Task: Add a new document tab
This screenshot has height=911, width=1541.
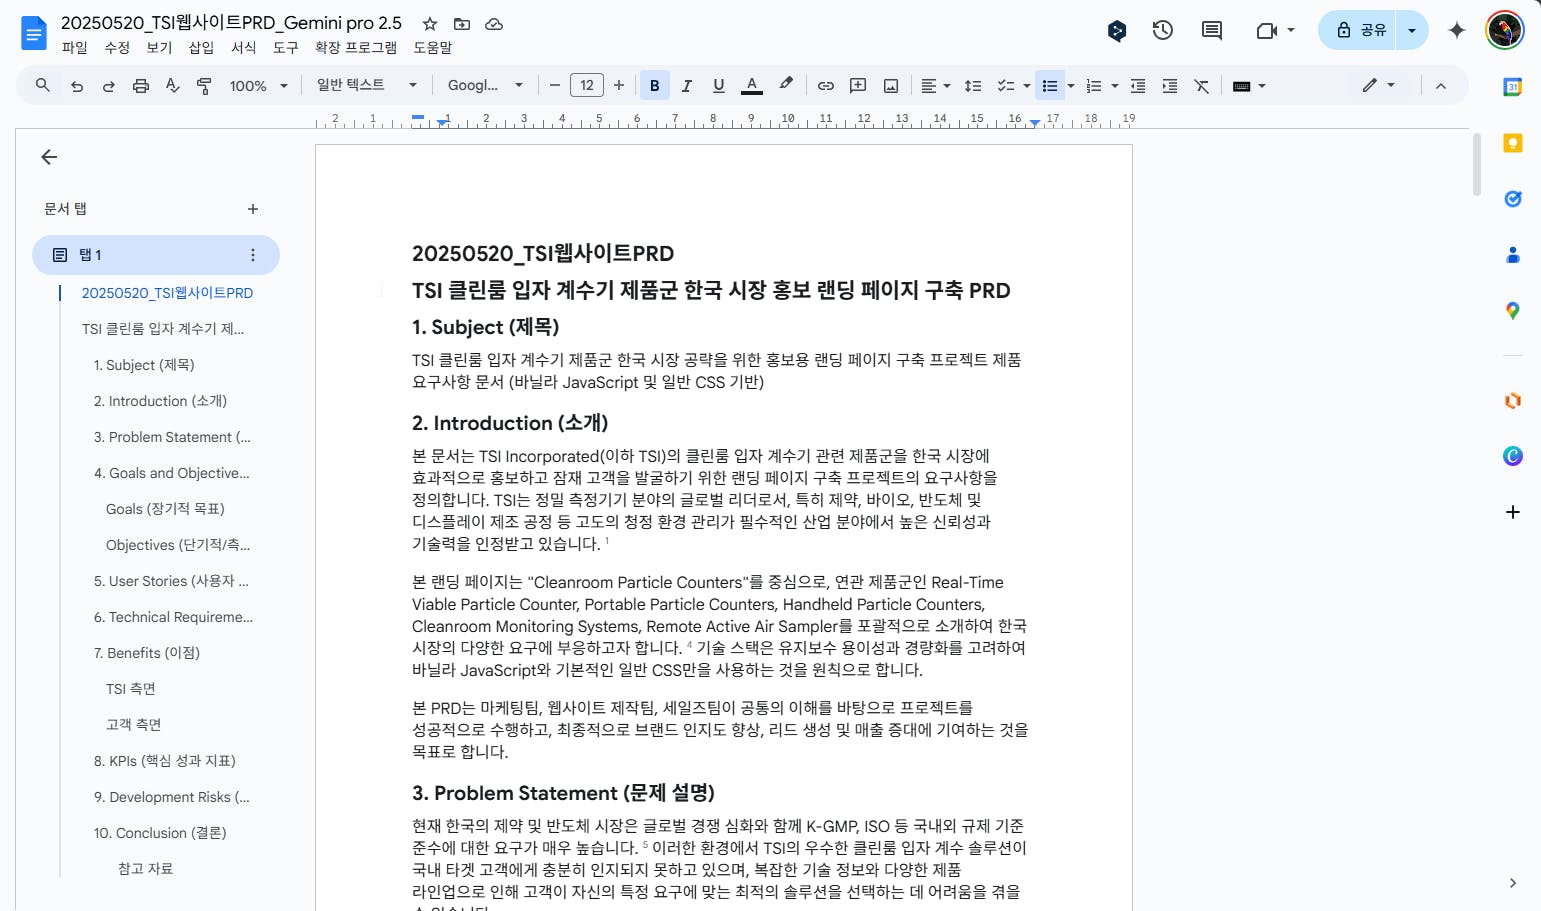Action: [x=253, y=209]
